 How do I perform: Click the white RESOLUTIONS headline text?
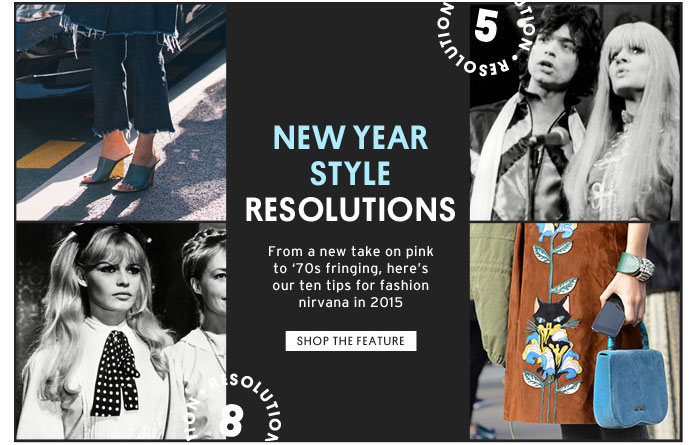click(350, 209)
